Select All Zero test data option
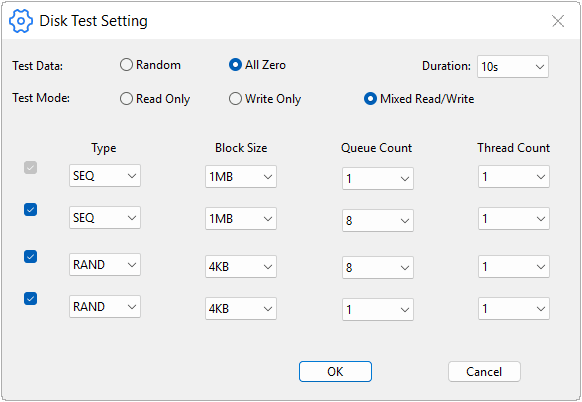Viewport: 582px width, 402px height. [257, 65]
